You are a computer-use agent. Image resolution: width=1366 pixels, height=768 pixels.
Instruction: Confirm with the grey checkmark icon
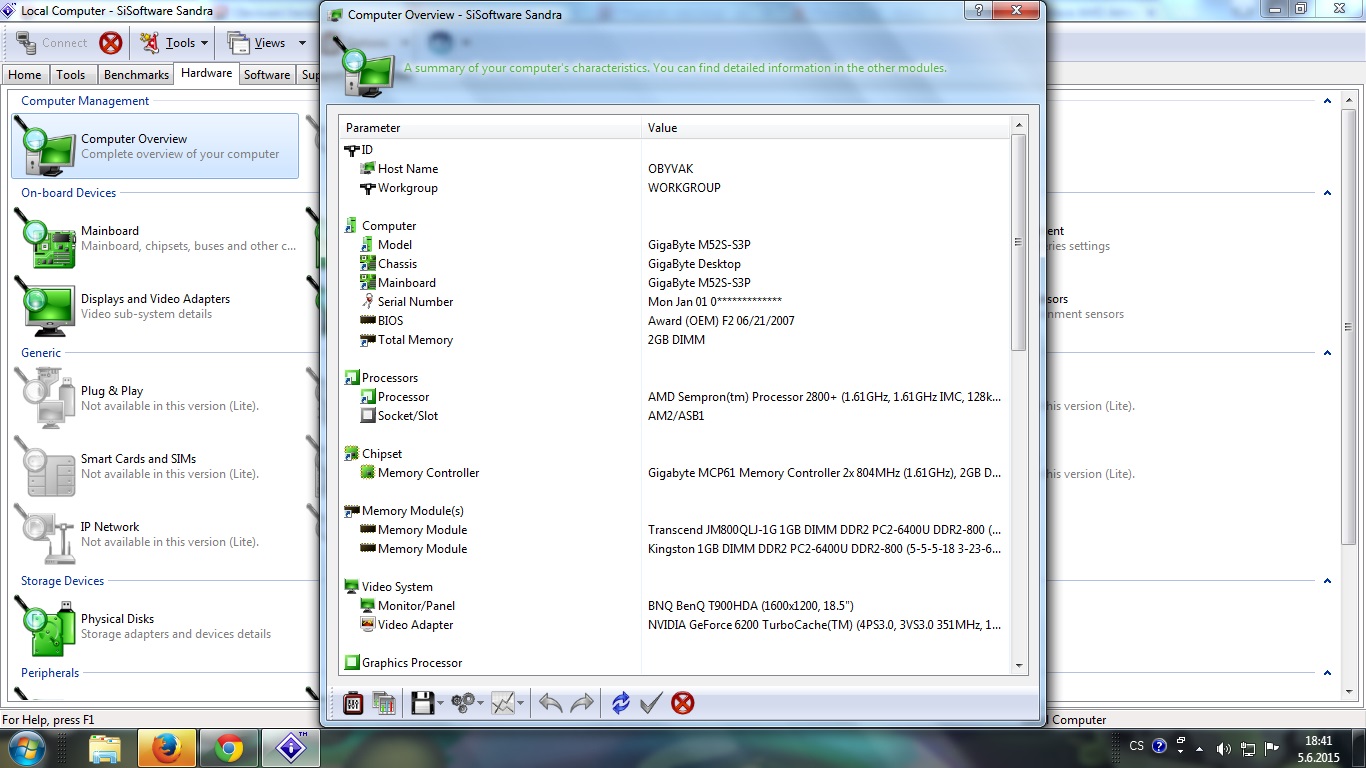[651, 703]
